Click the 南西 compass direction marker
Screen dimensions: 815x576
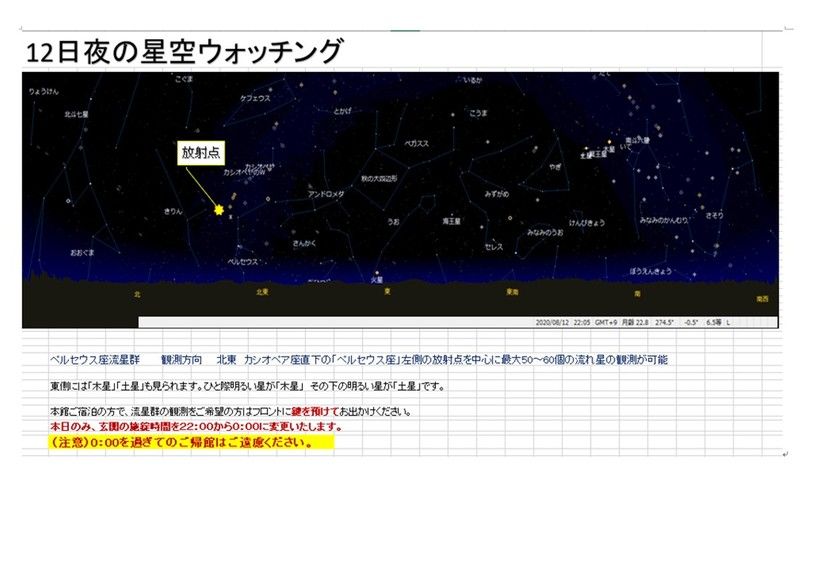coord(763,299)
